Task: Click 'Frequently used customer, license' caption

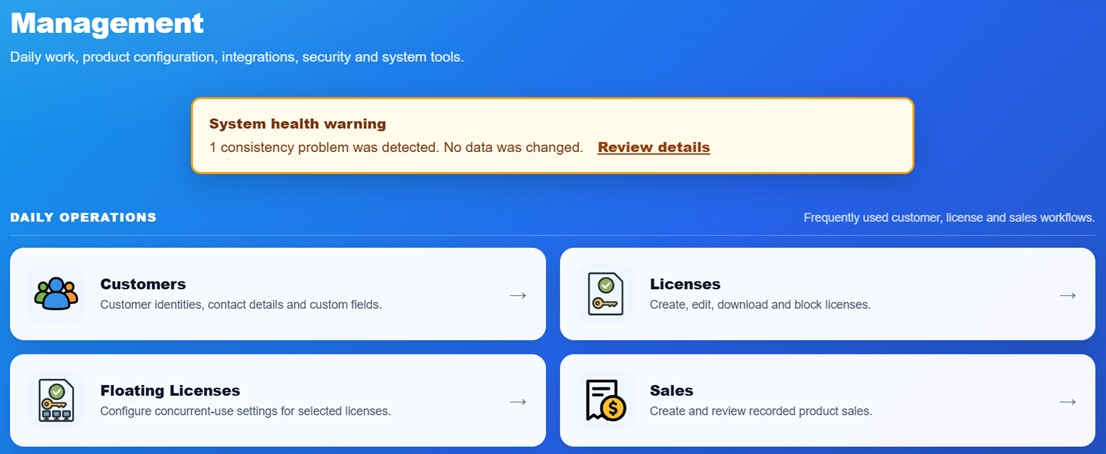Action: tap(949, 218)
